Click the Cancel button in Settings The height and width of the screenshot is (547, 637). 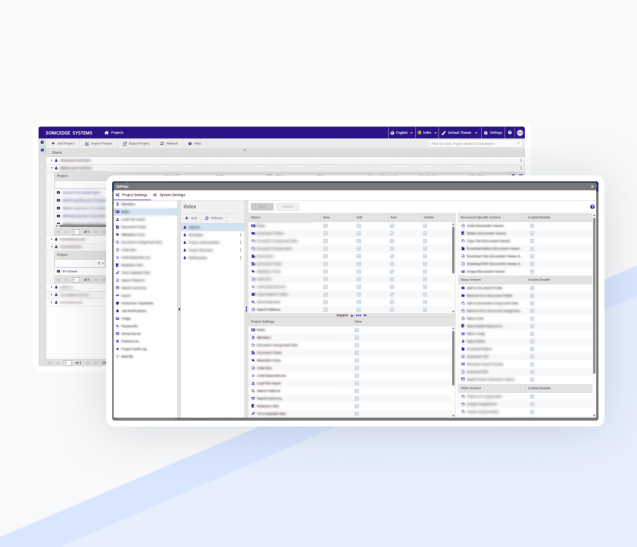coord(287,207)
